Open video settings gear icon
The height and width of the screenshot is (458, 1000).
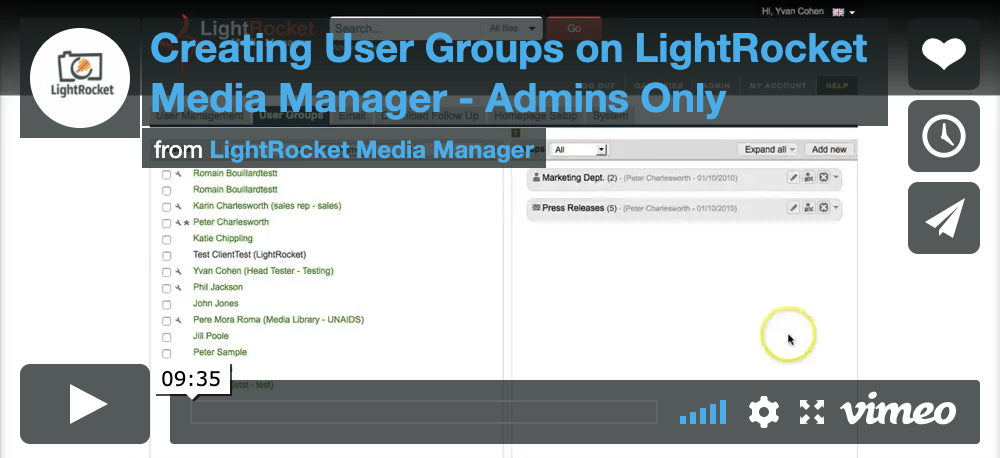coord(763,412)
